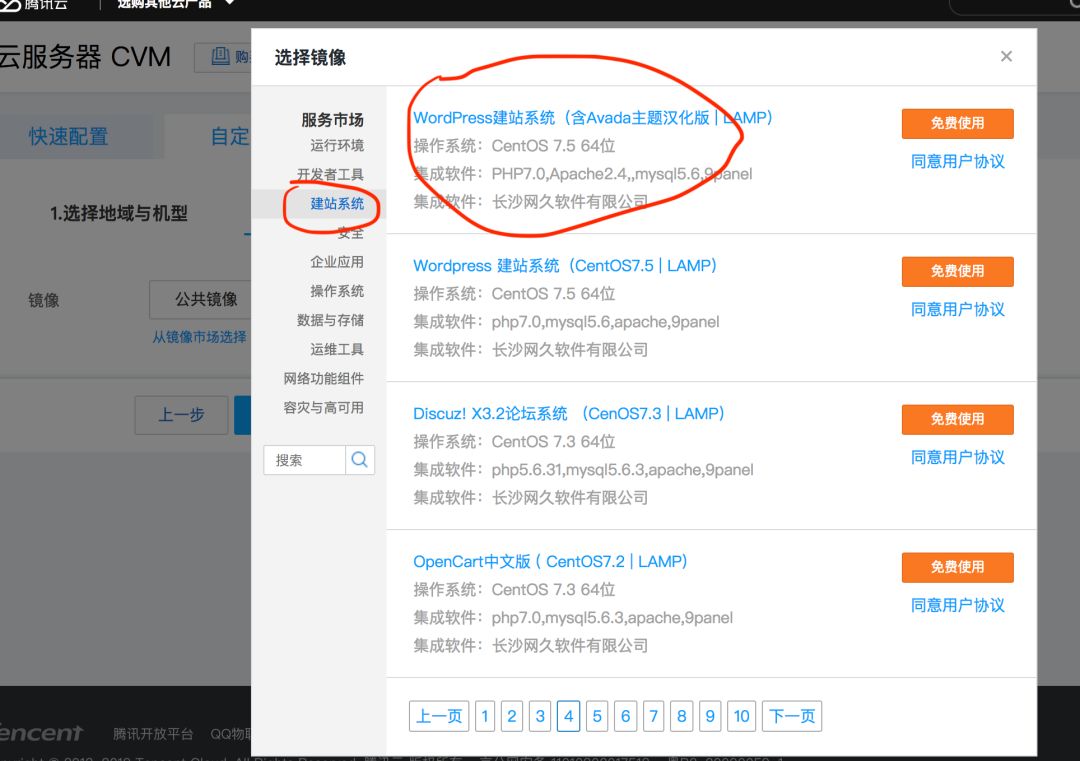Select 企业应用 category
This screenshot has width=1080, height=761.
click(x=337, y=262)
